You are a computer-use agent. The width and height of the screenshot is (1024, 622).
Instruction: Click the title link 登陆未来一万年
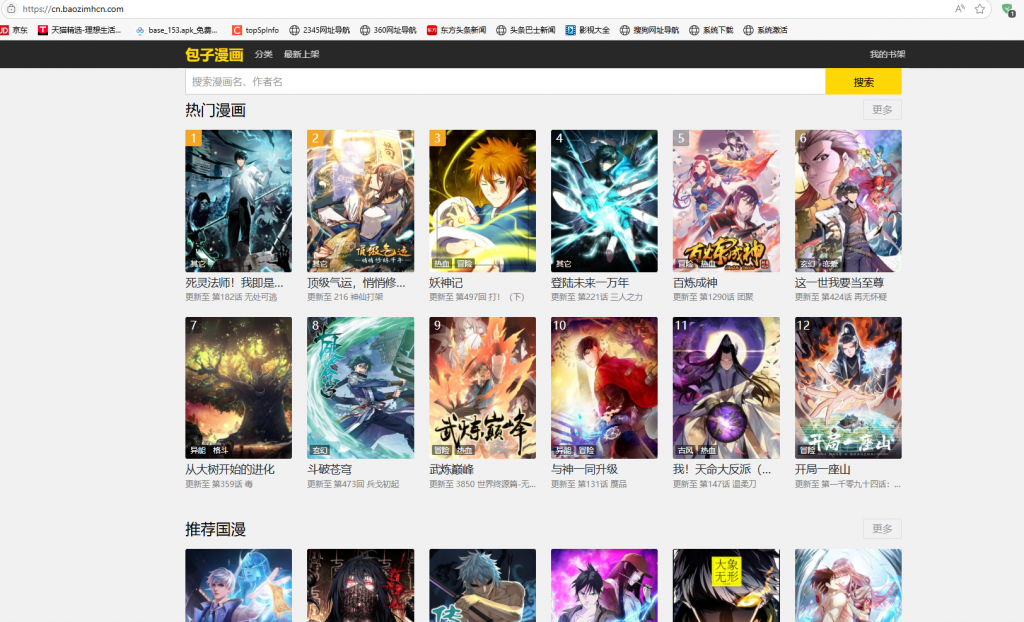point(590,283)
